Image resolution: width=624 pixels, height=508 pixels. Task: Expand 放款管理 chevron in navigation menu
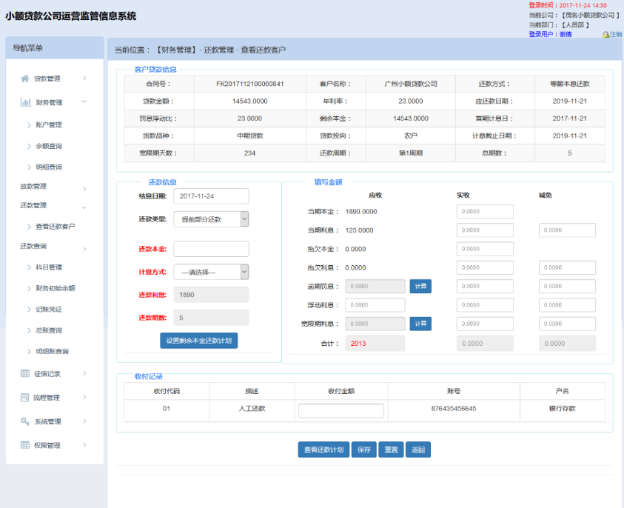(84, 189)
